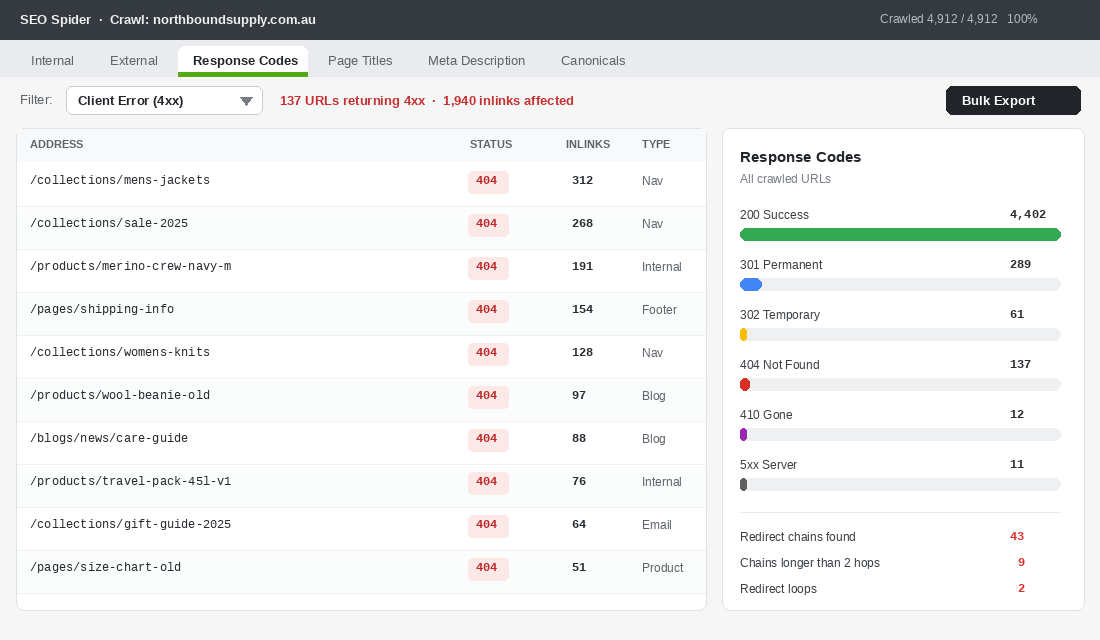Switch to the Canonicals tab

click(x=593, y=61)
